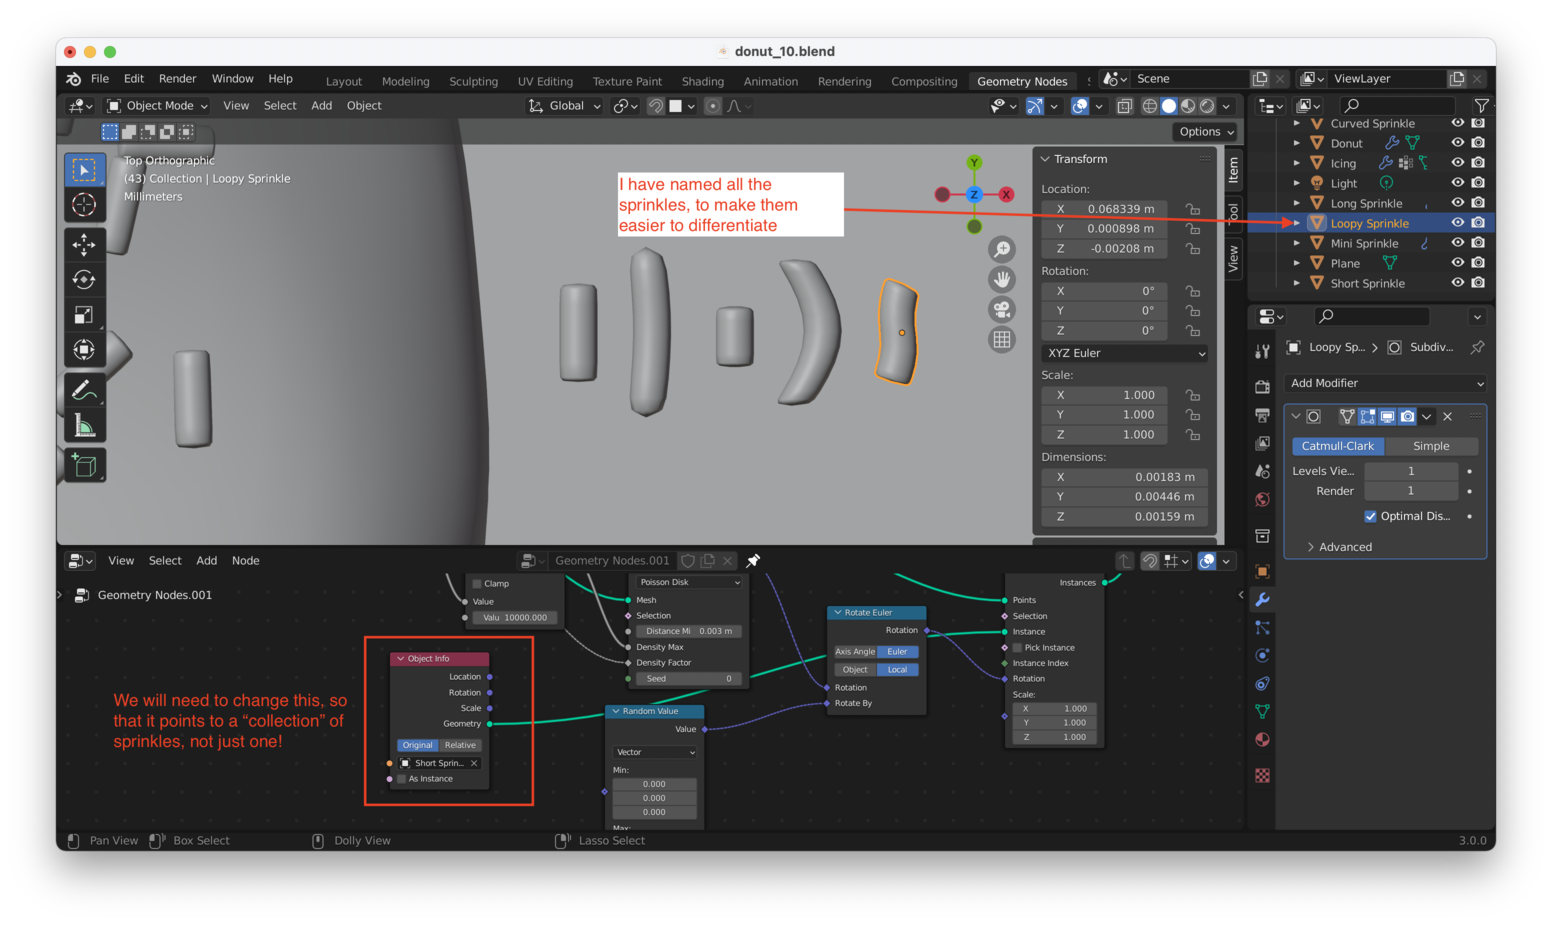Click the Levels Viewport value field
The height and width of the screenshot is (925, 1552).
(1410, 471)
